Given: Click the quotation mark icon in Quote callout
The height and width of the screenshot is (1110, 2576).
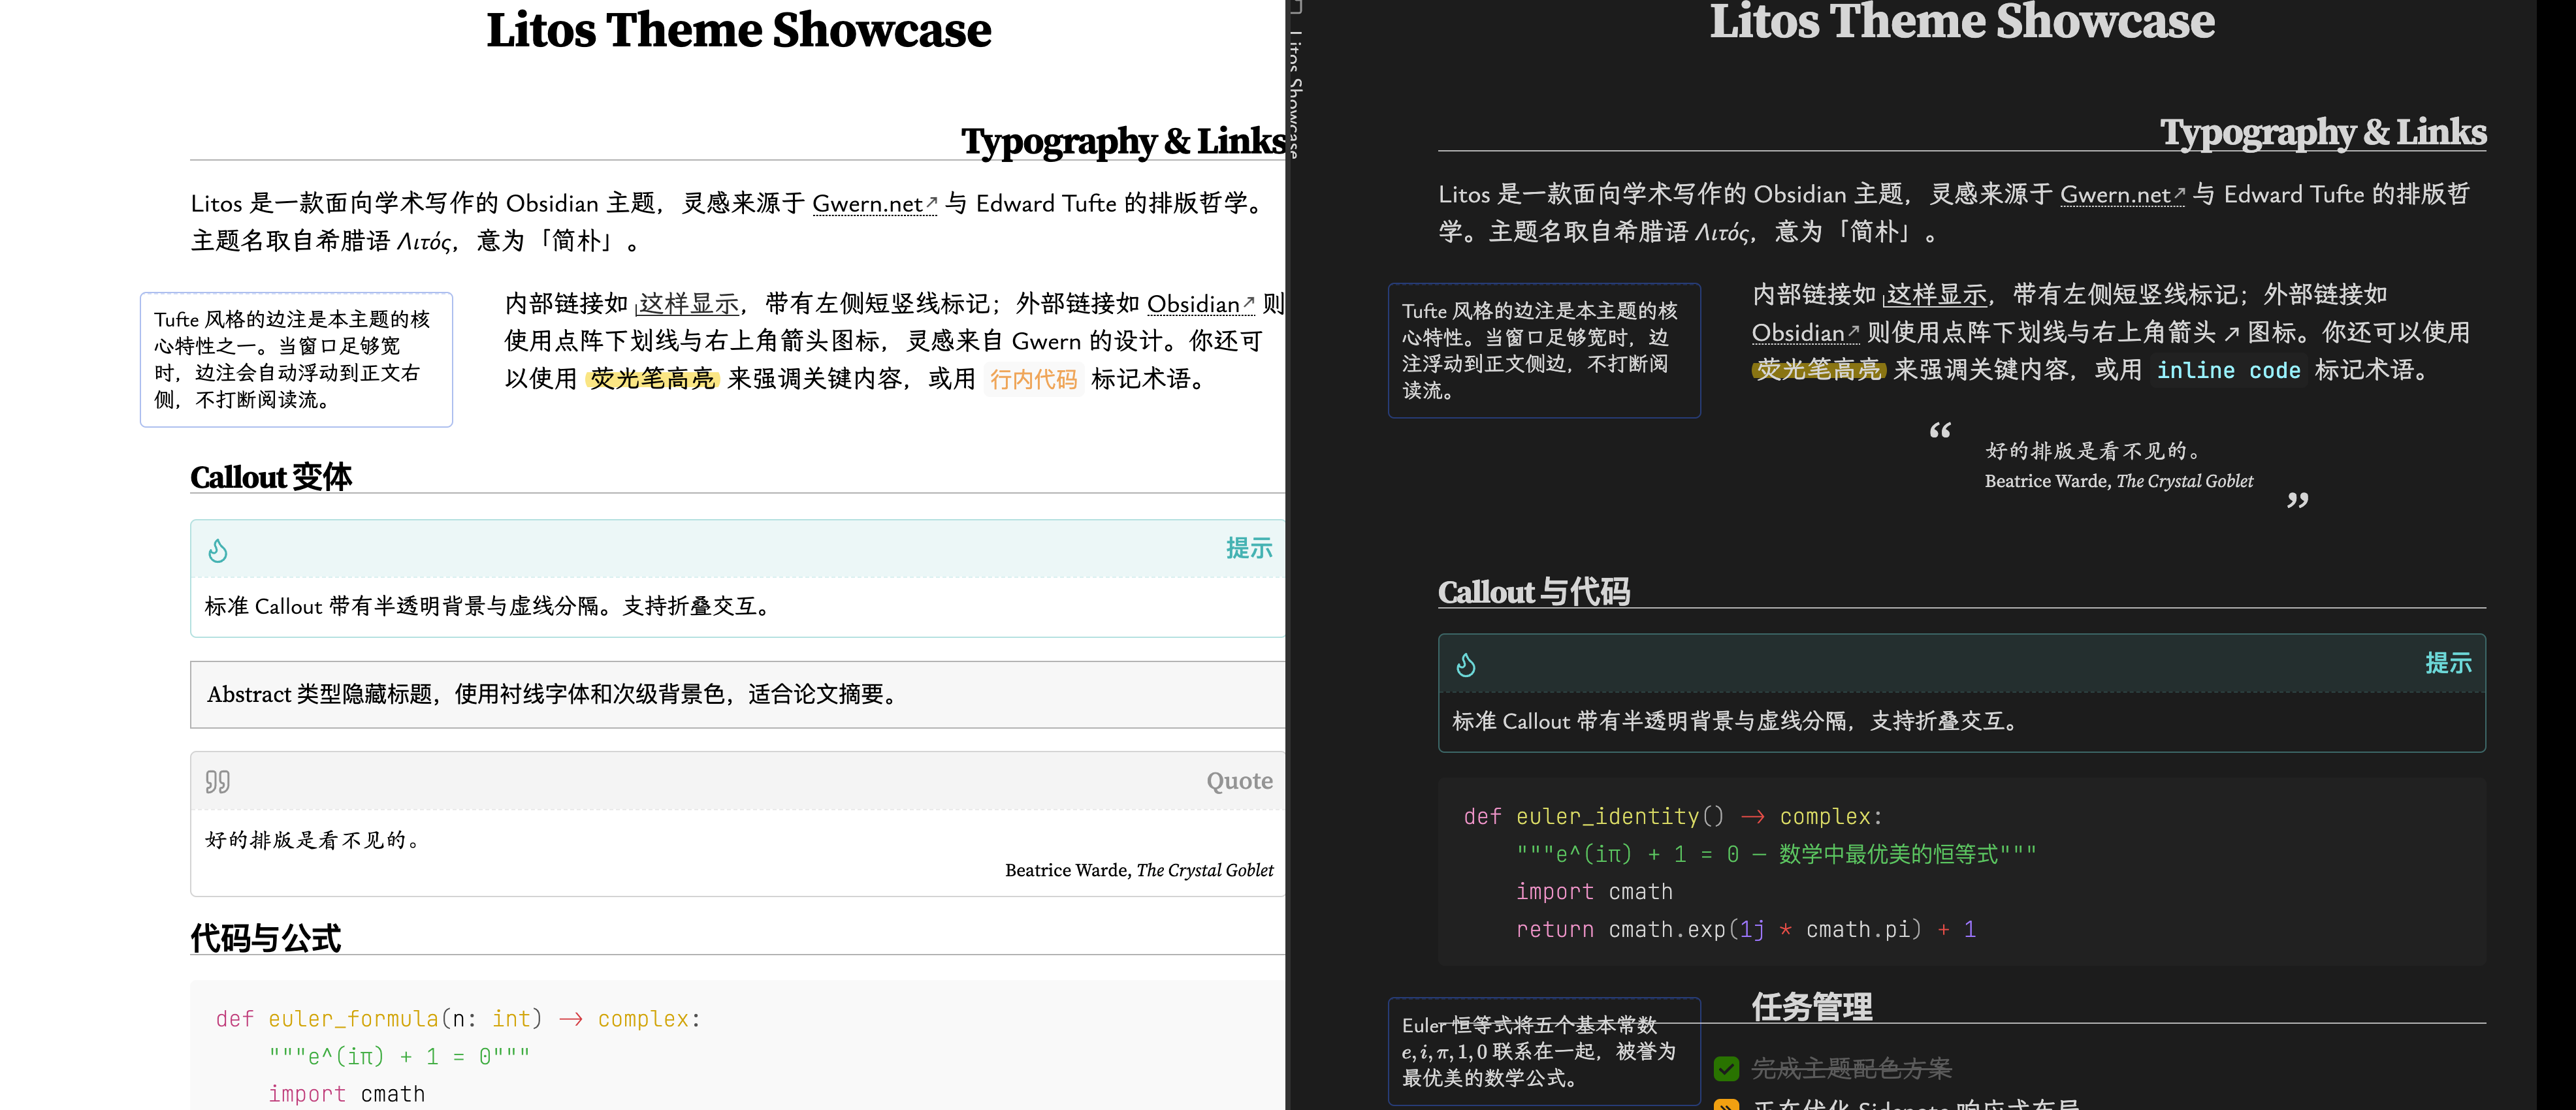Looking at the screenshot, I should [x=217, y=782].
